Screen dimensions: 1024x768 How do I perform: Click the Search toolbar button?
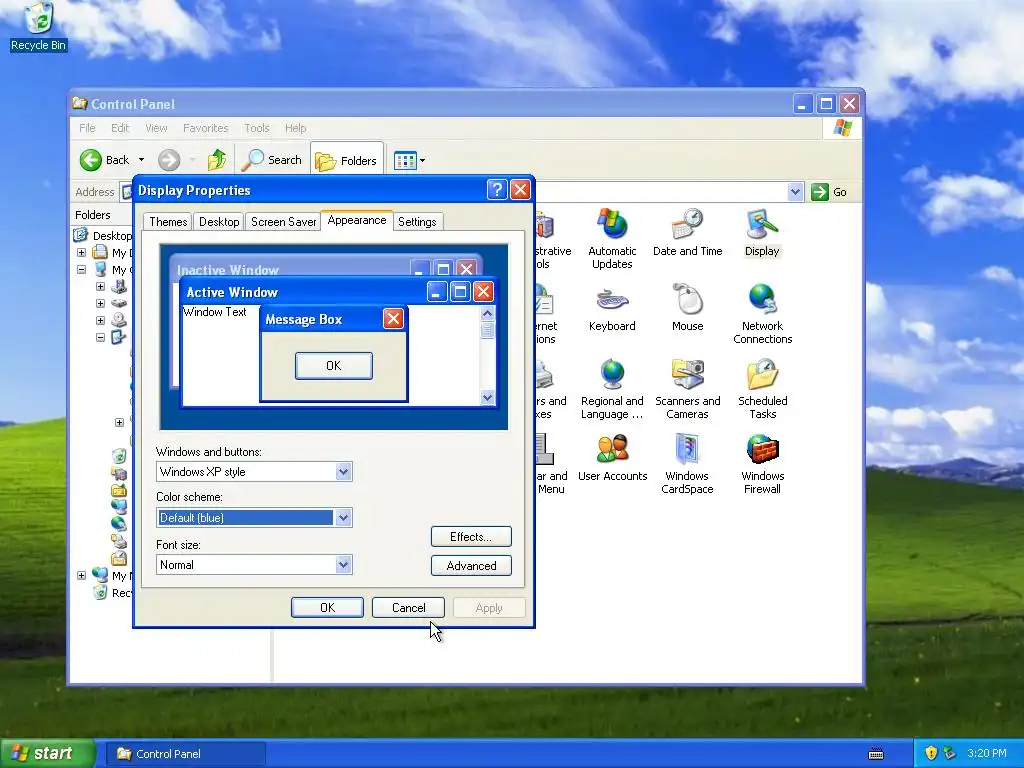click(x=272, y=160)
